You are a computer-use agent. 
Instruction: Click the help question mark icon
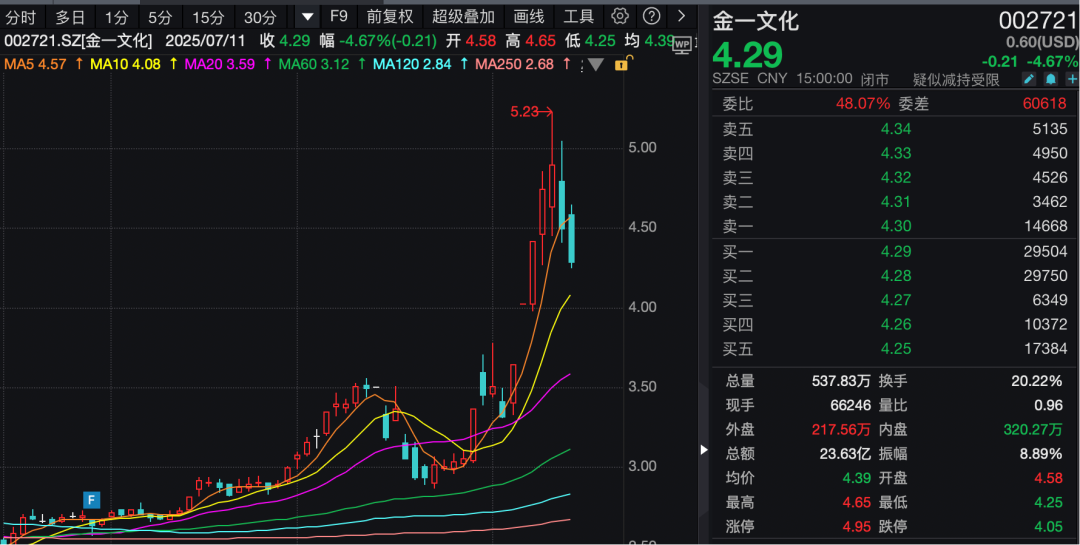tap(651, 16)
